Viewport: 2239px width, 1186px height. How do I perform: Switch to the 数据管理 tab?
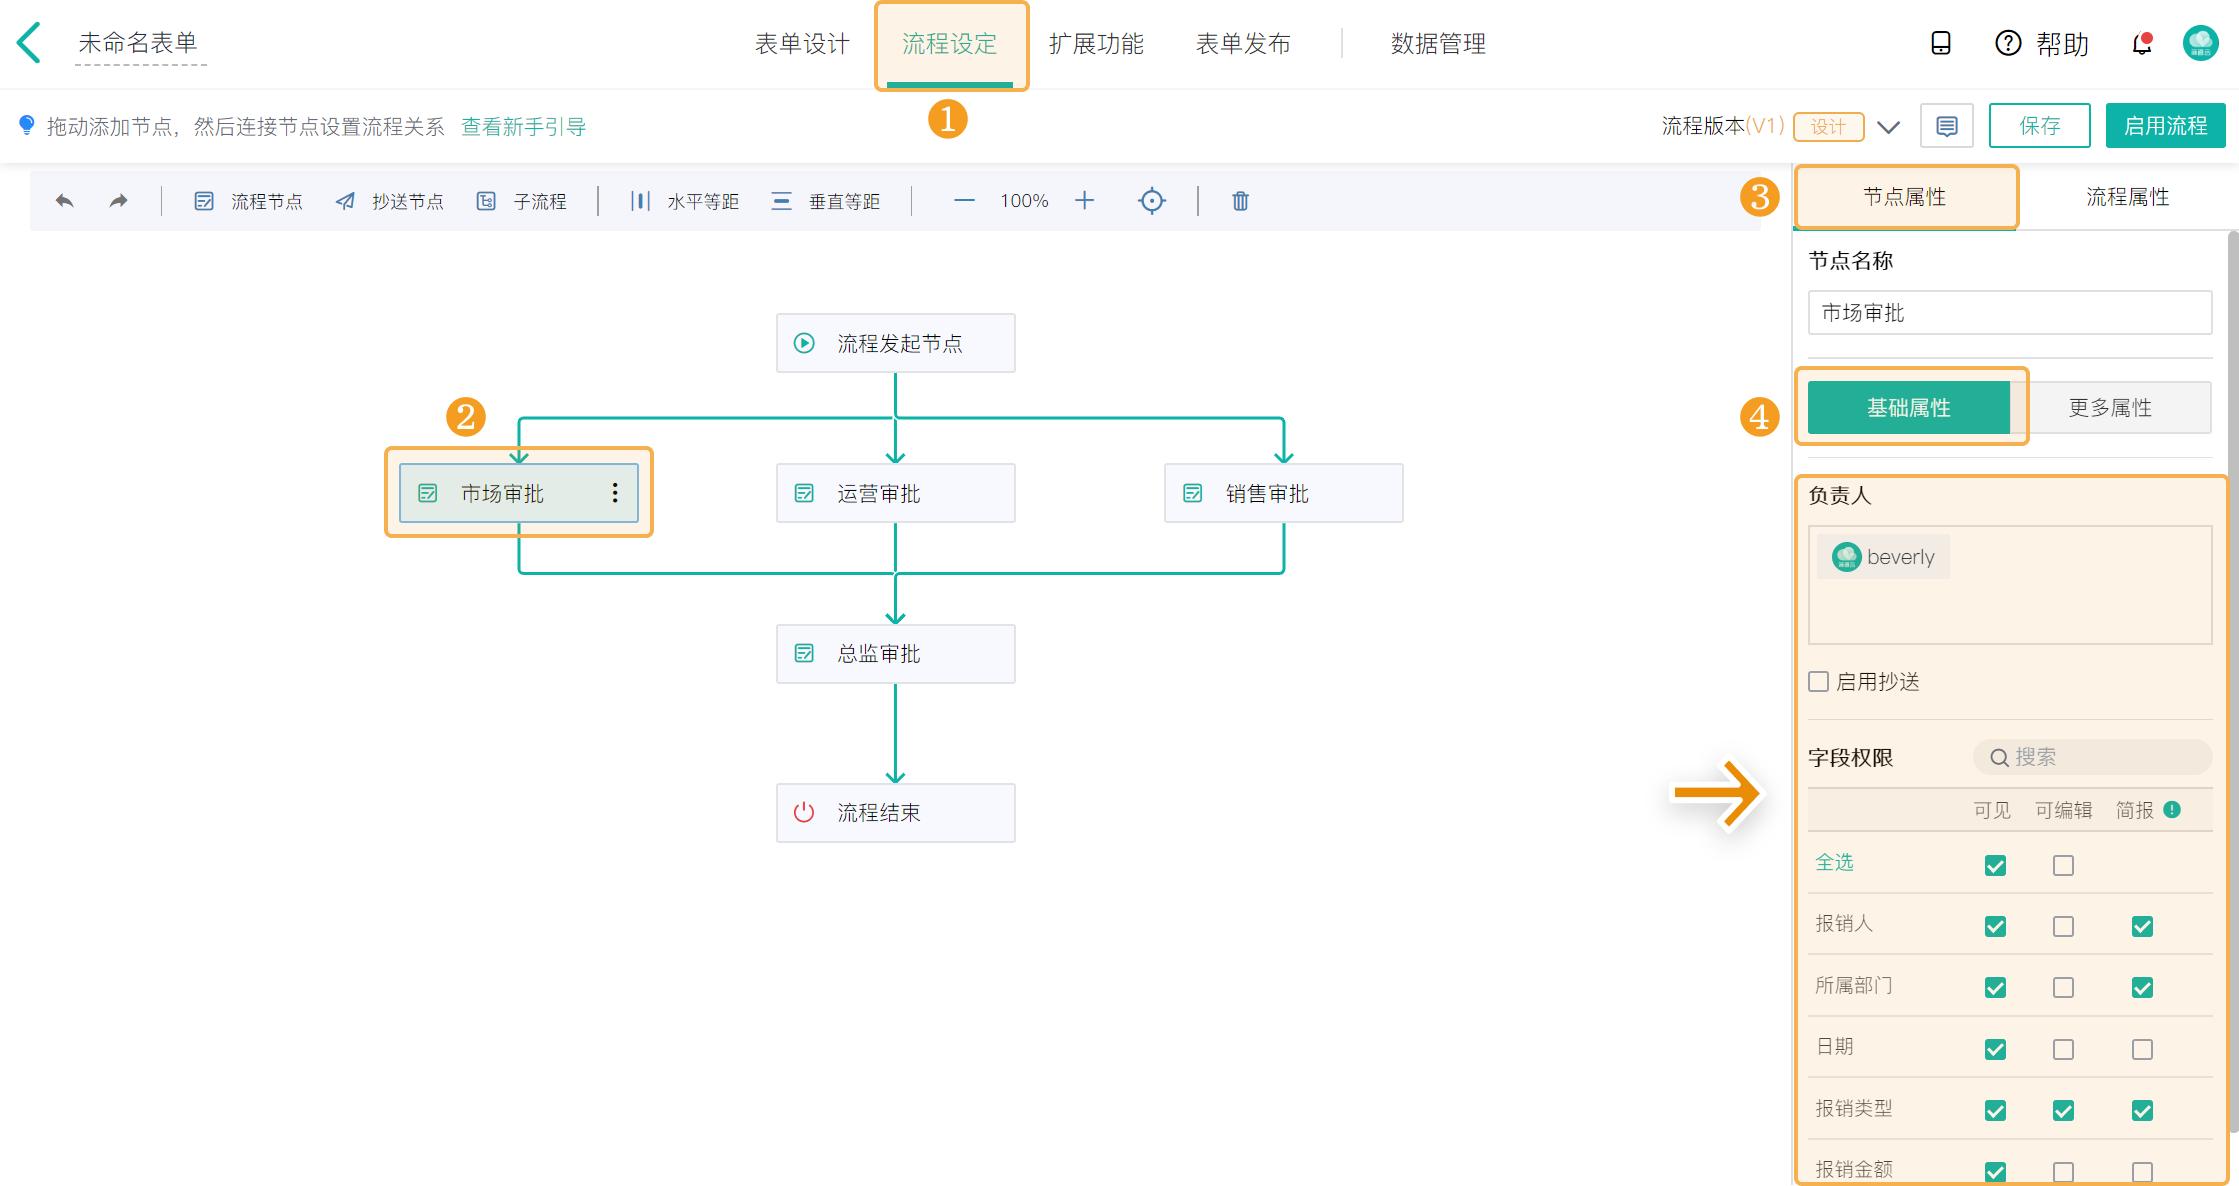(1437, 44)
